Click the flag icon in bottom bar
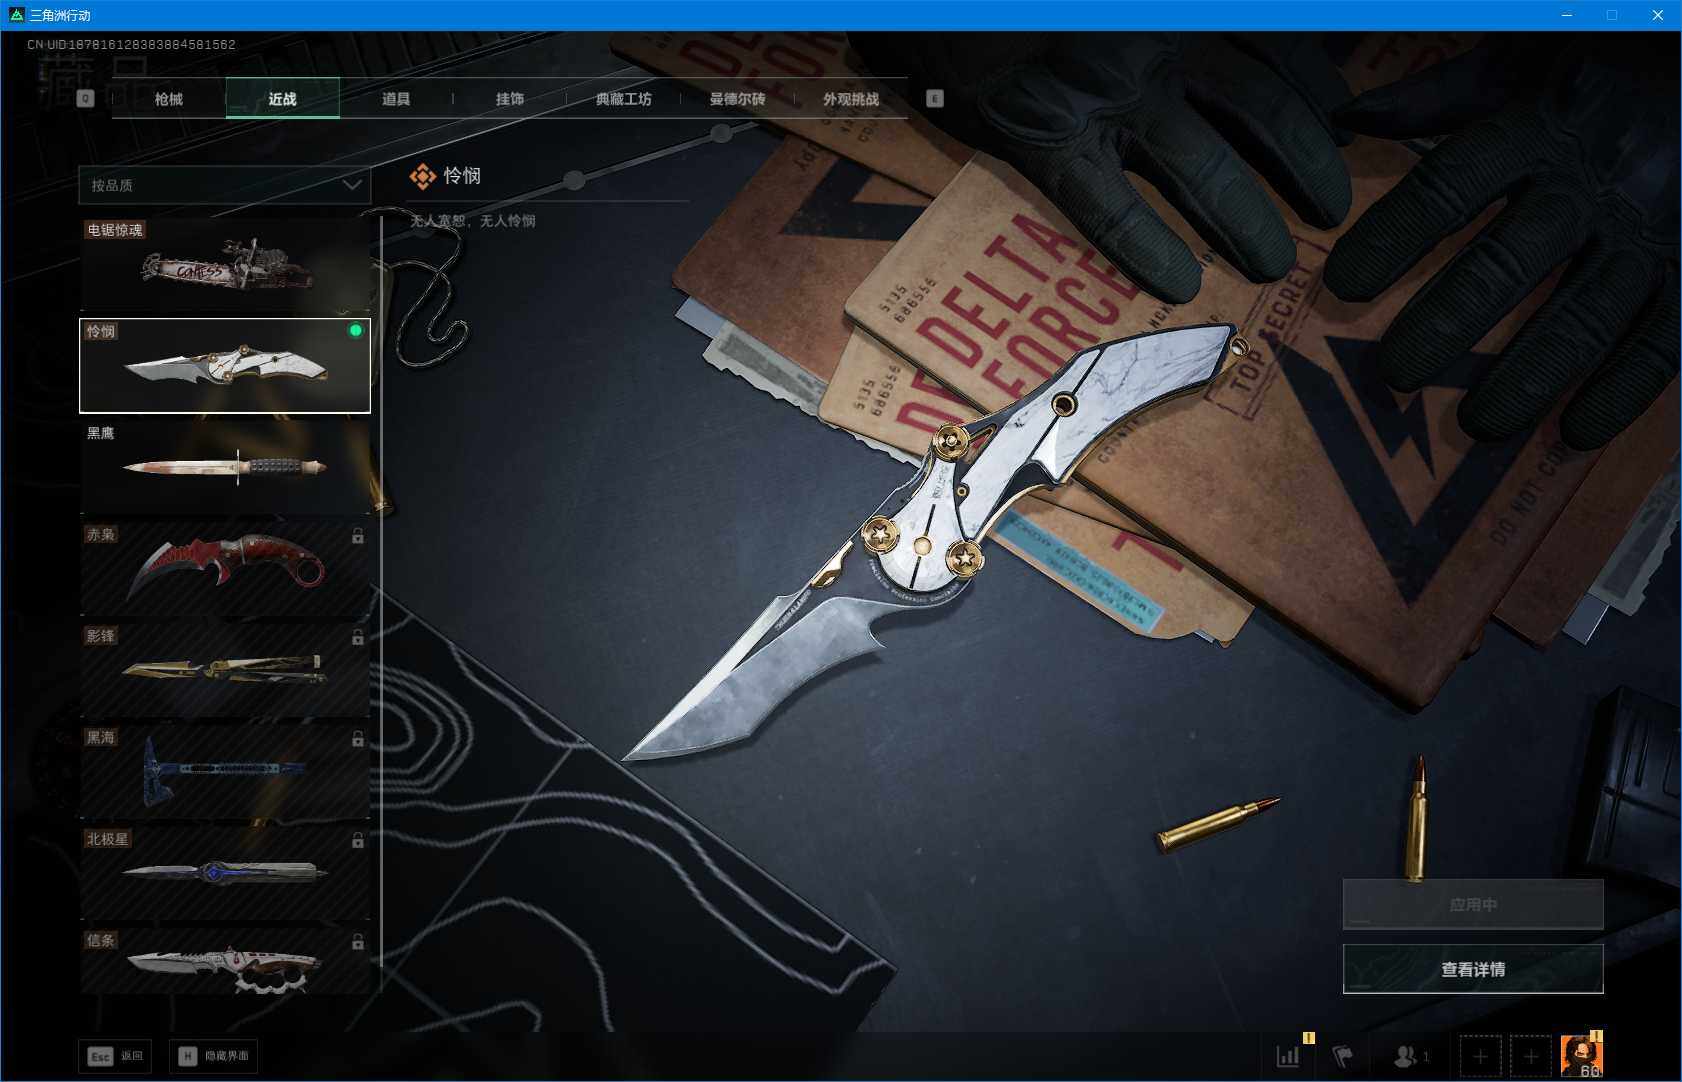This screenshot has width=1682, height=1082. coord(1343,1056)
